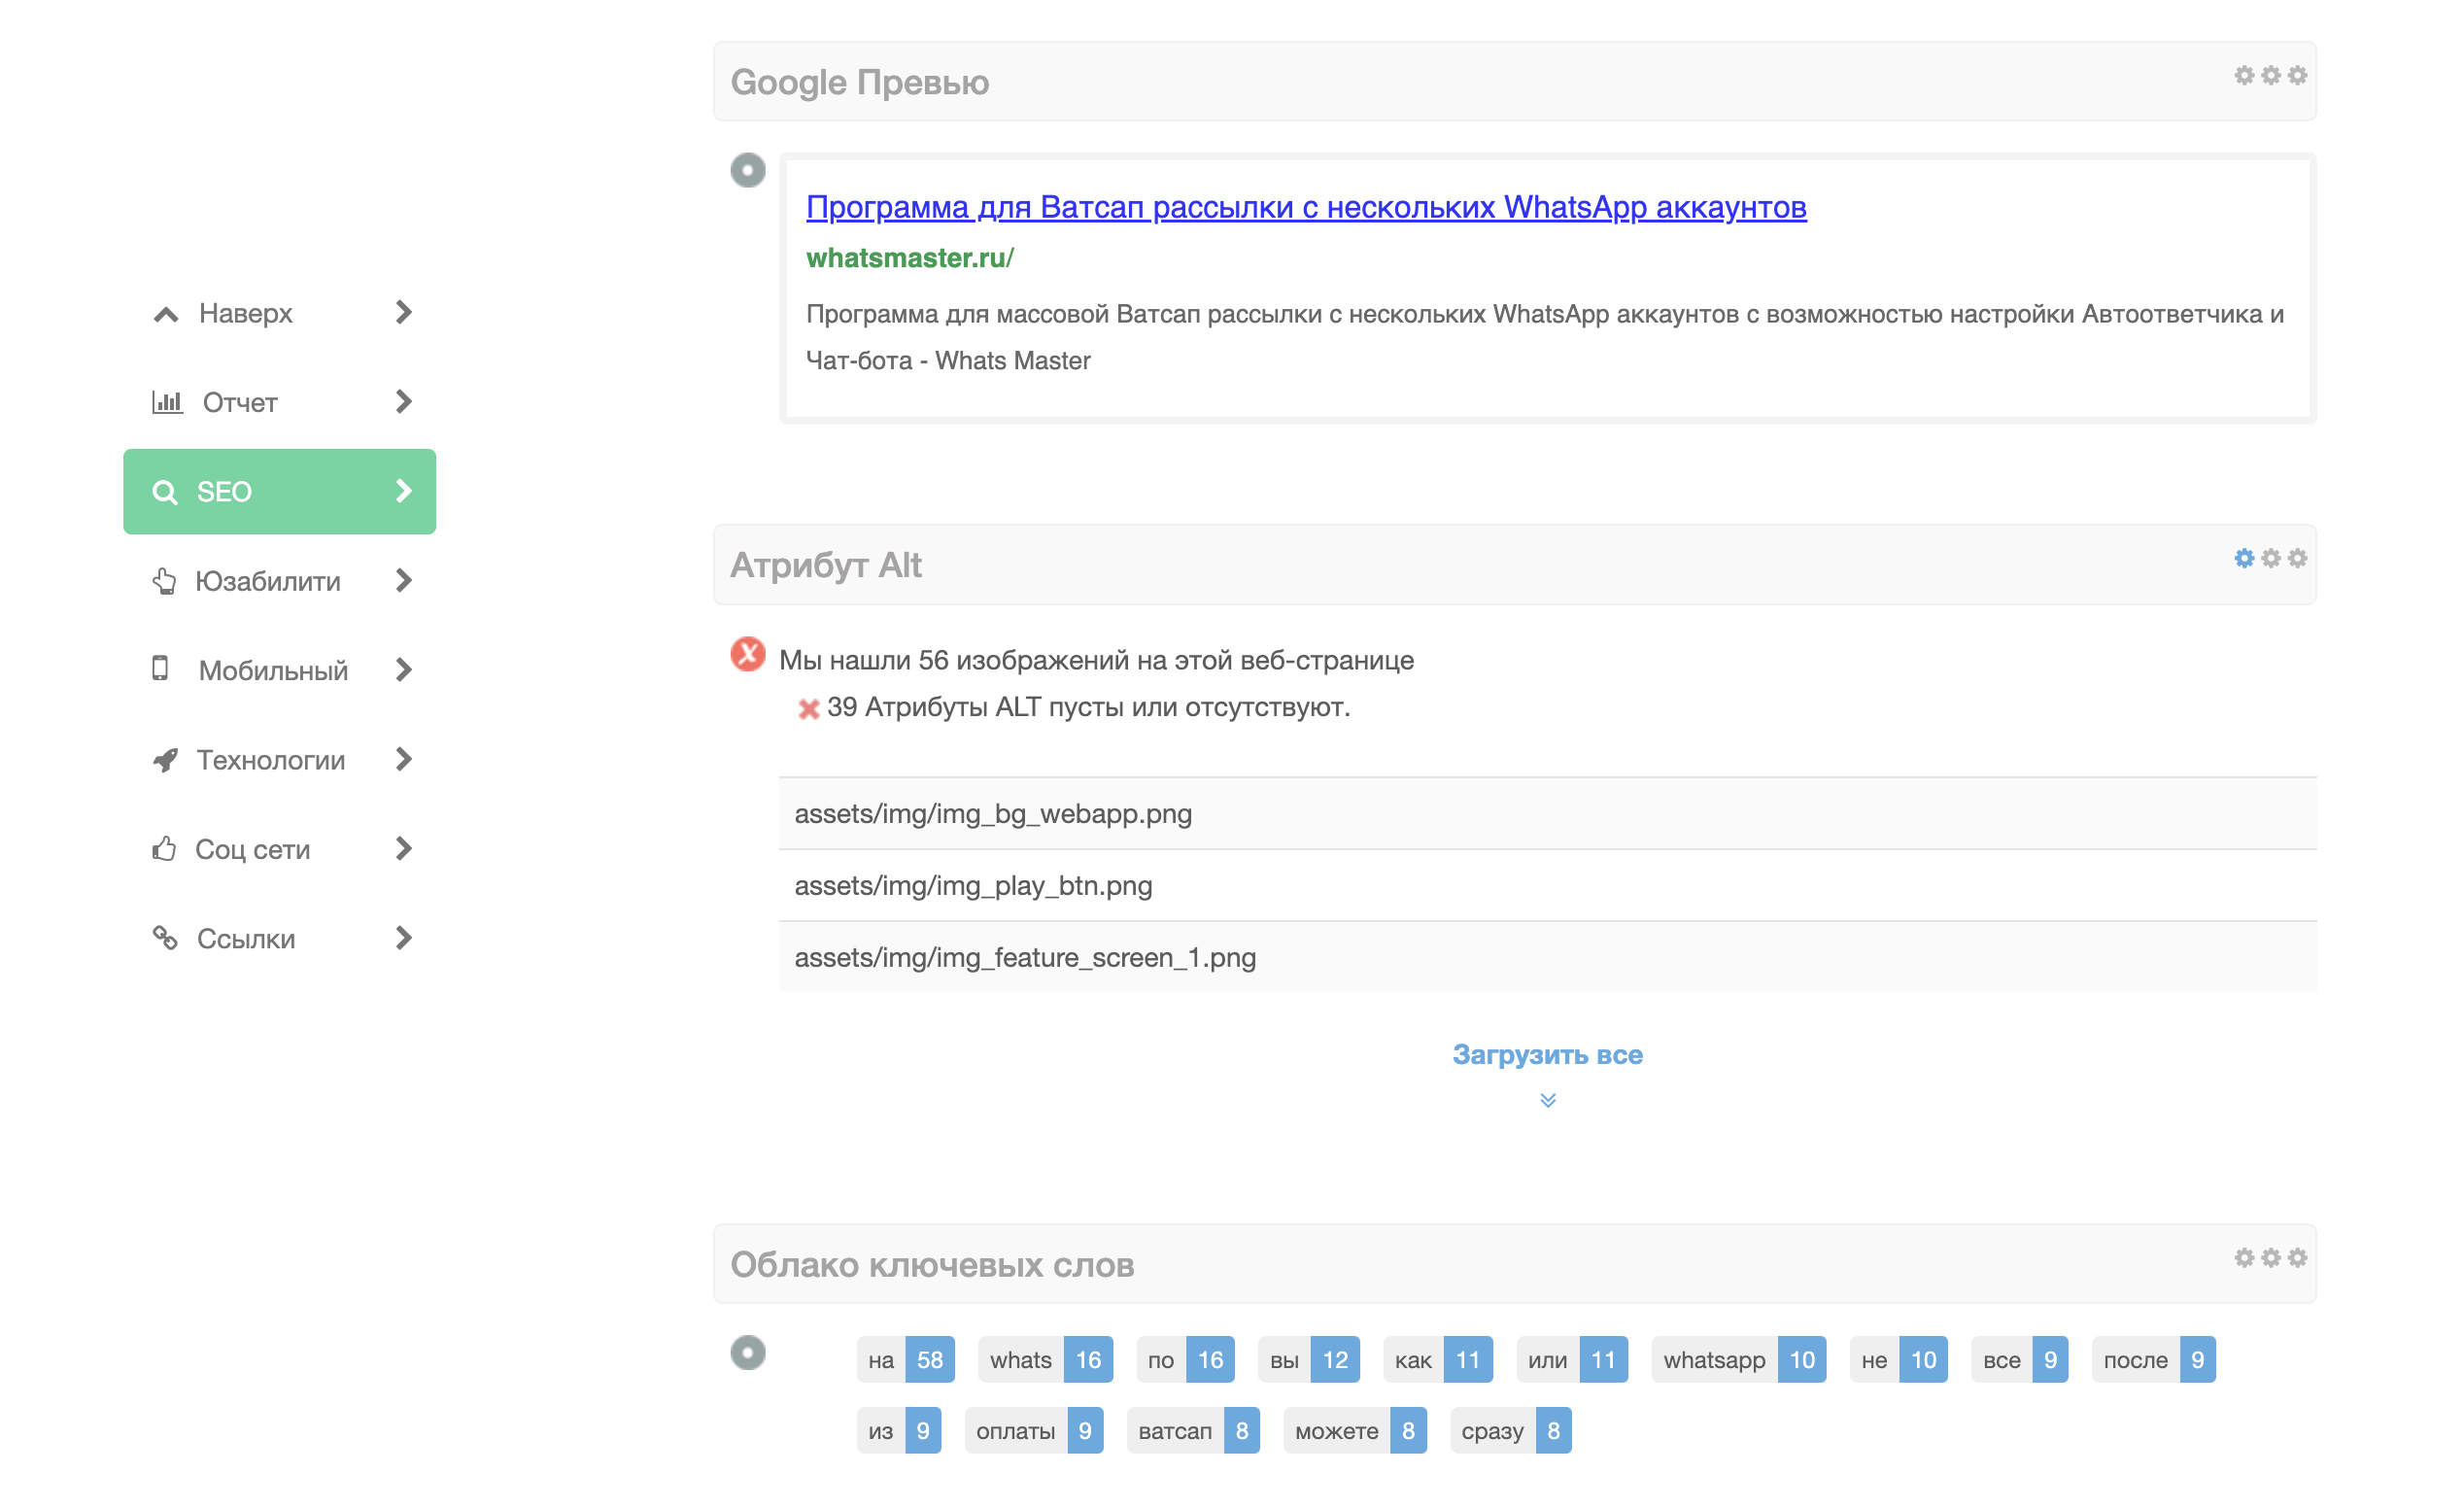Click gear icons in Облако ключевых слов header
Viewport: 2464px width, 1508px height.
coord(2269,1257)
